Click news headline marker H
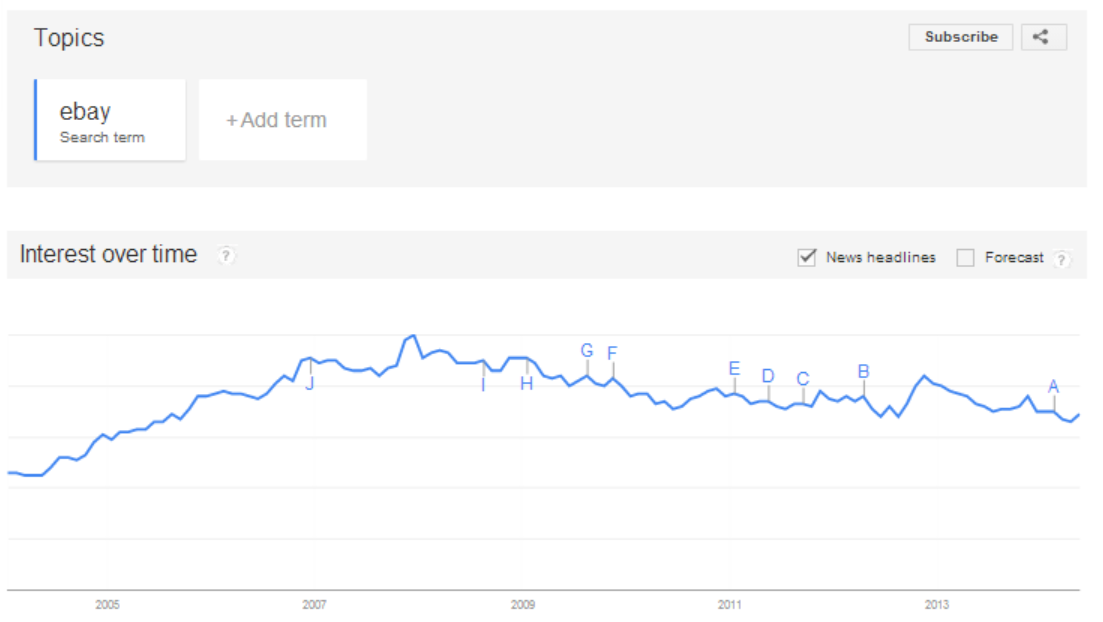 tap(526, 384)
